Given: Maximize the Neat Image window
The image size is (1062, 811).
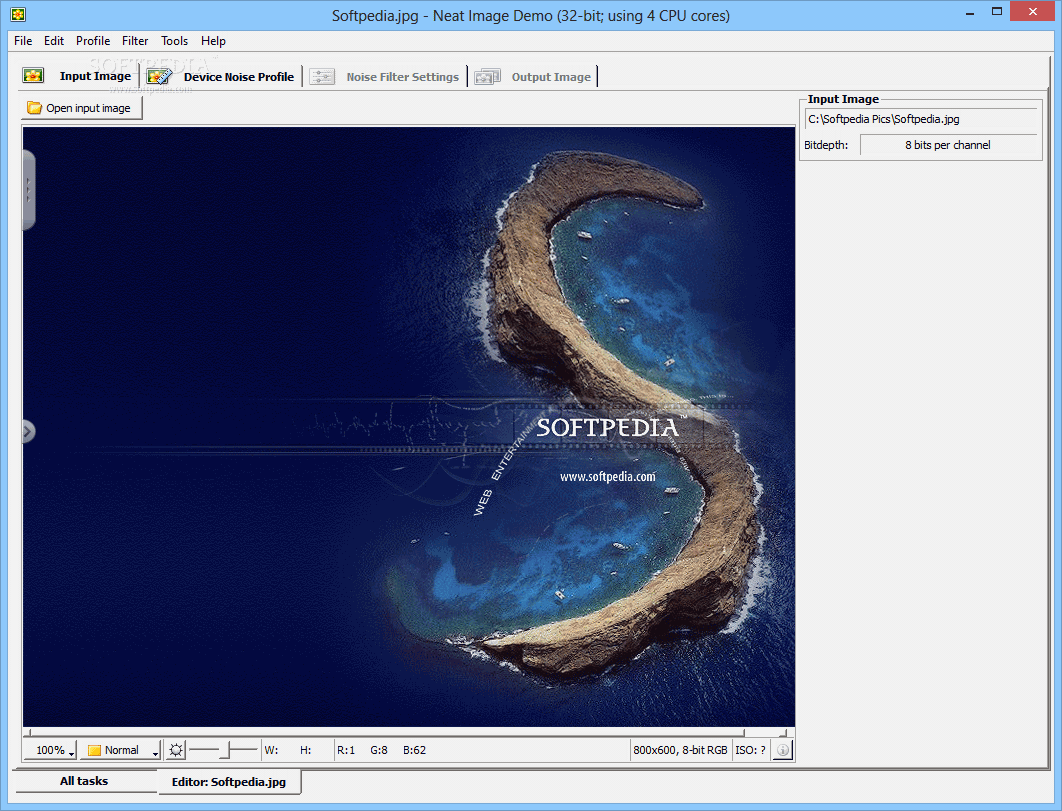Looking at the screenshot, I should [996, 12].
